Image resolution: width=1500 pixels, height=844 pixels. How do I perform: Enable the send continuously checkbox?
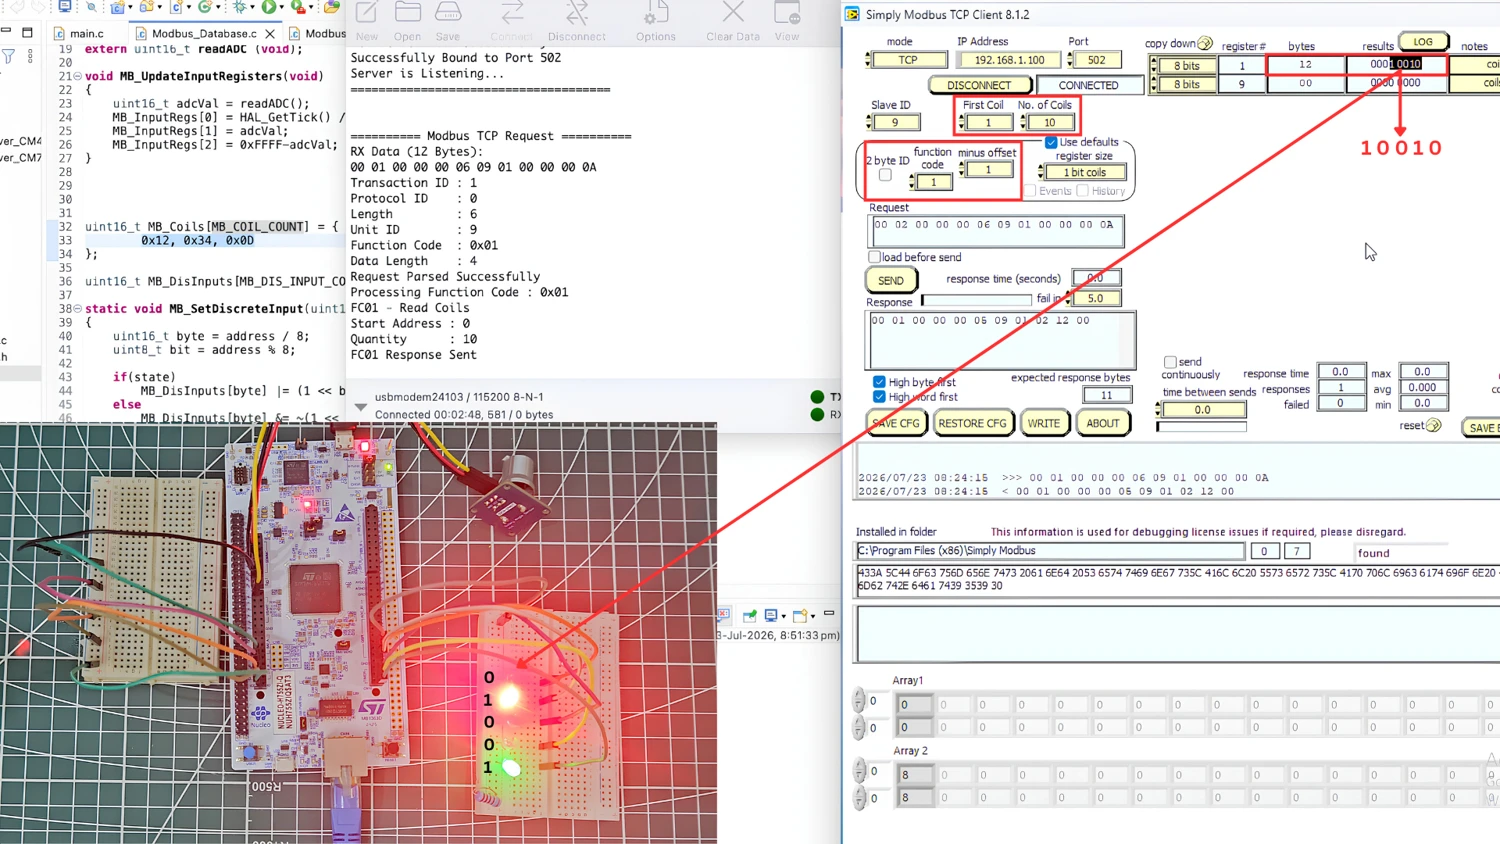(x=1170, y=362)
